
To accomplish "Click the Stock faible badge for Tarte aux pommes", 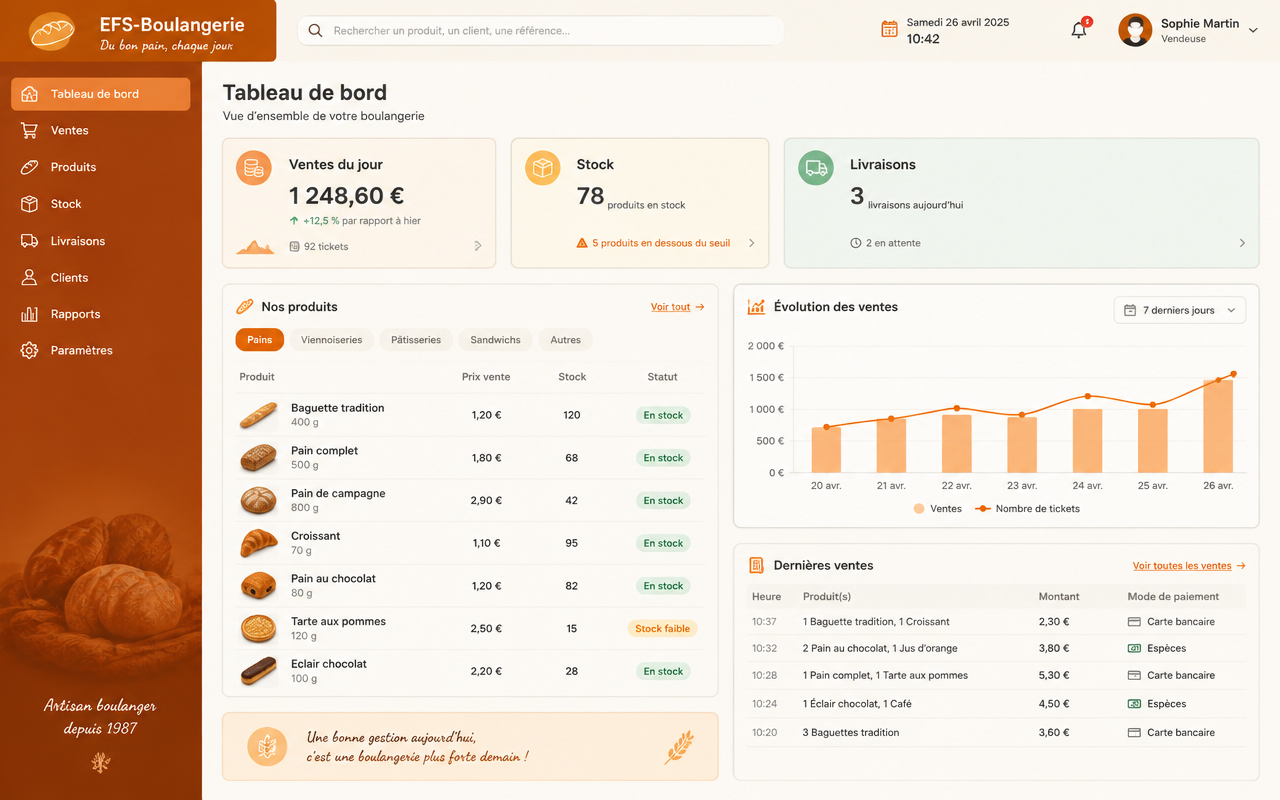I will 663,629.
